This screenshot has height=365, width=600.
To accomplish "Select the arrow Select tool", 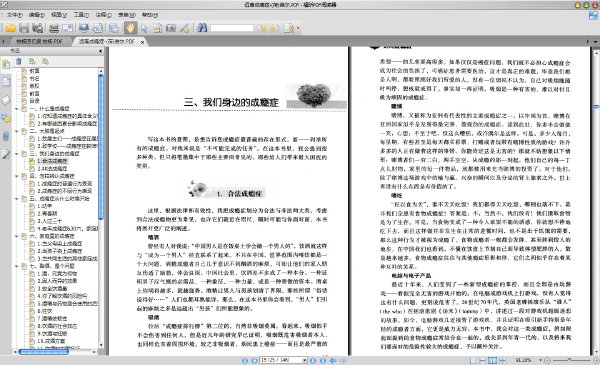I will [144, 28].
